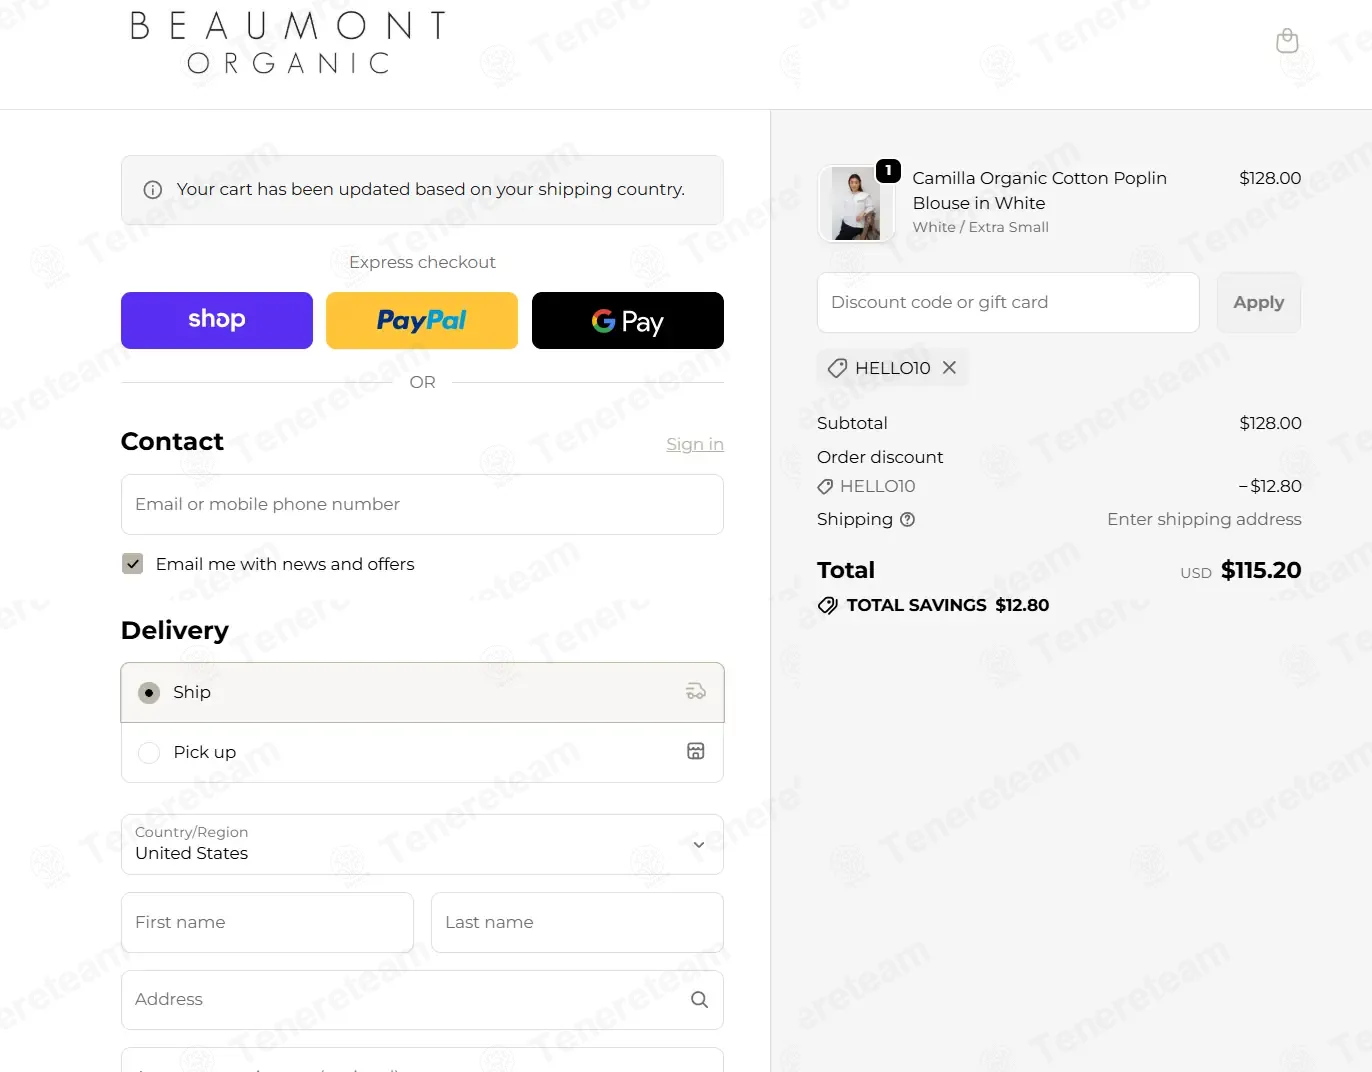Screen dimensions: 1372x1072
Task: Choose Google Pay express checkout
Action: [628, 320]
